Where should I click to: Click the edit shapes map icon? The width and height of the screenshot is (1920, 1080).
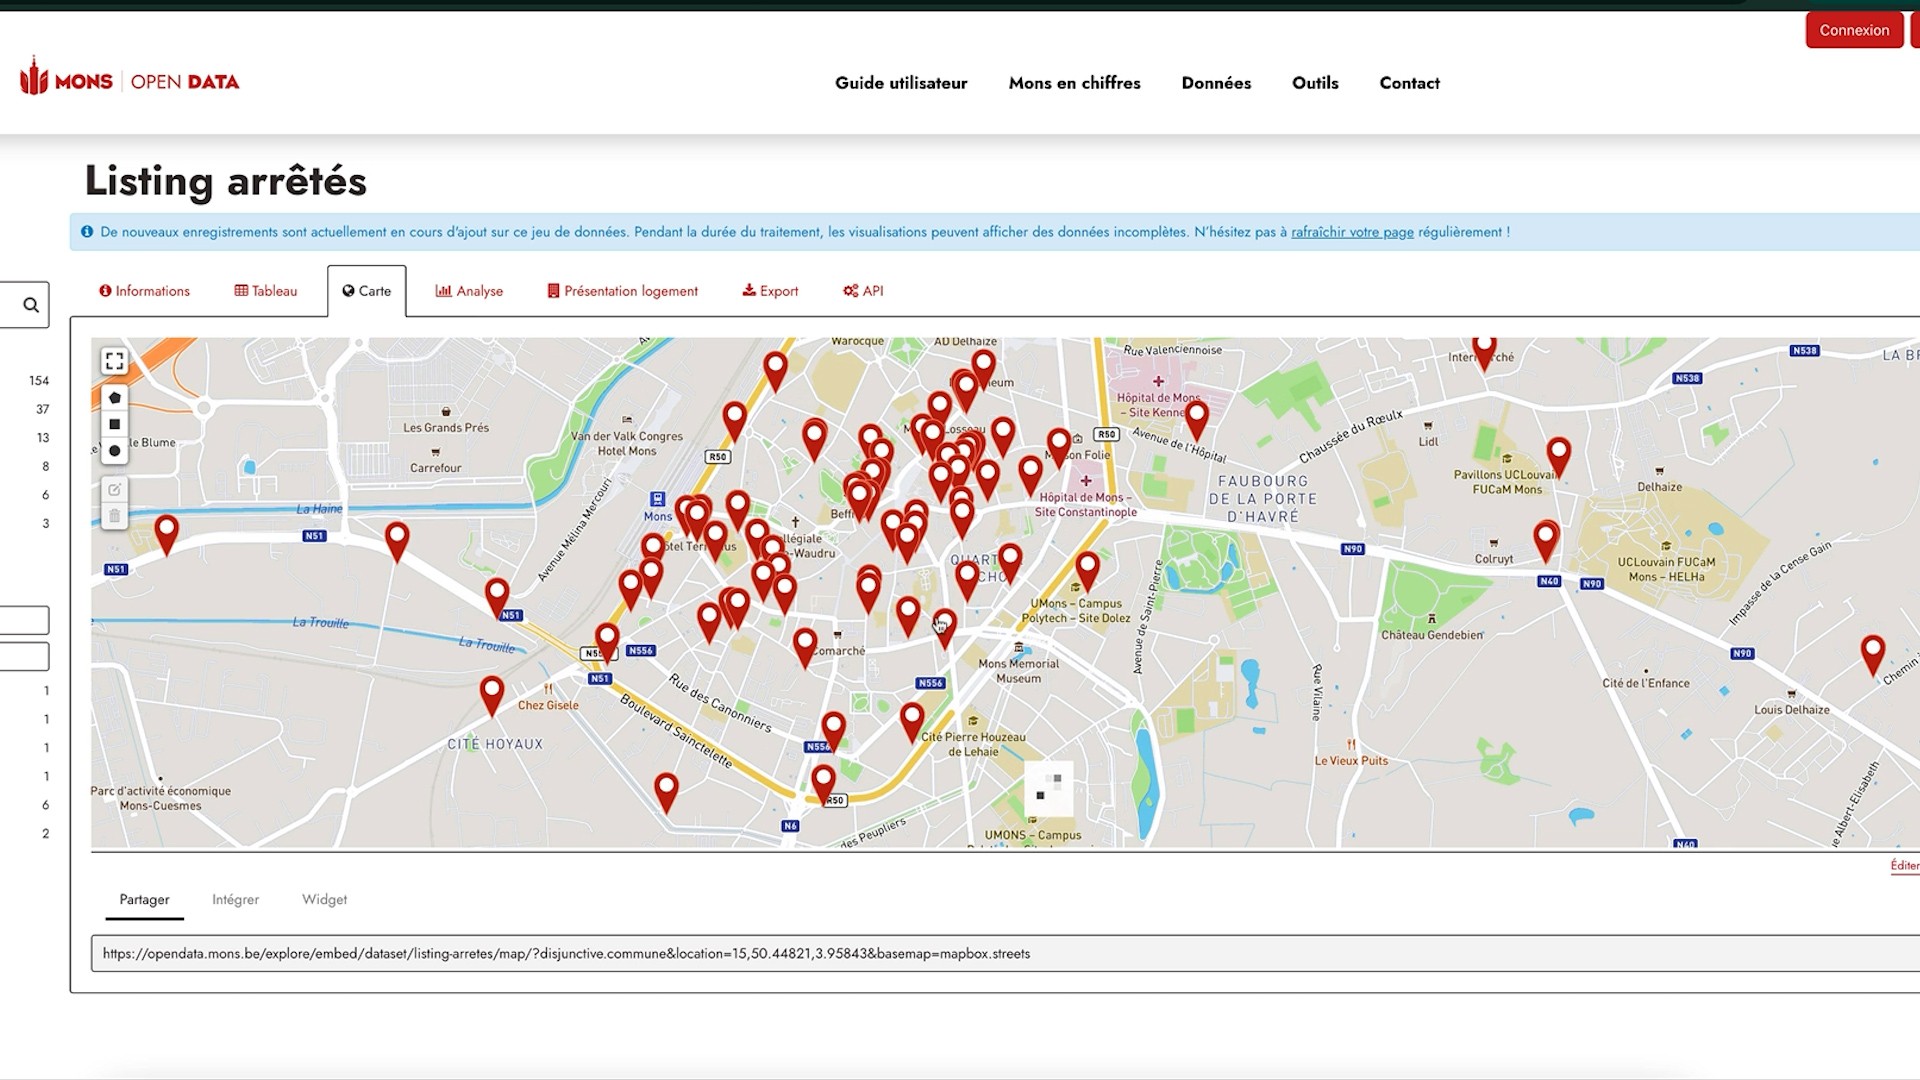(114, 489)
